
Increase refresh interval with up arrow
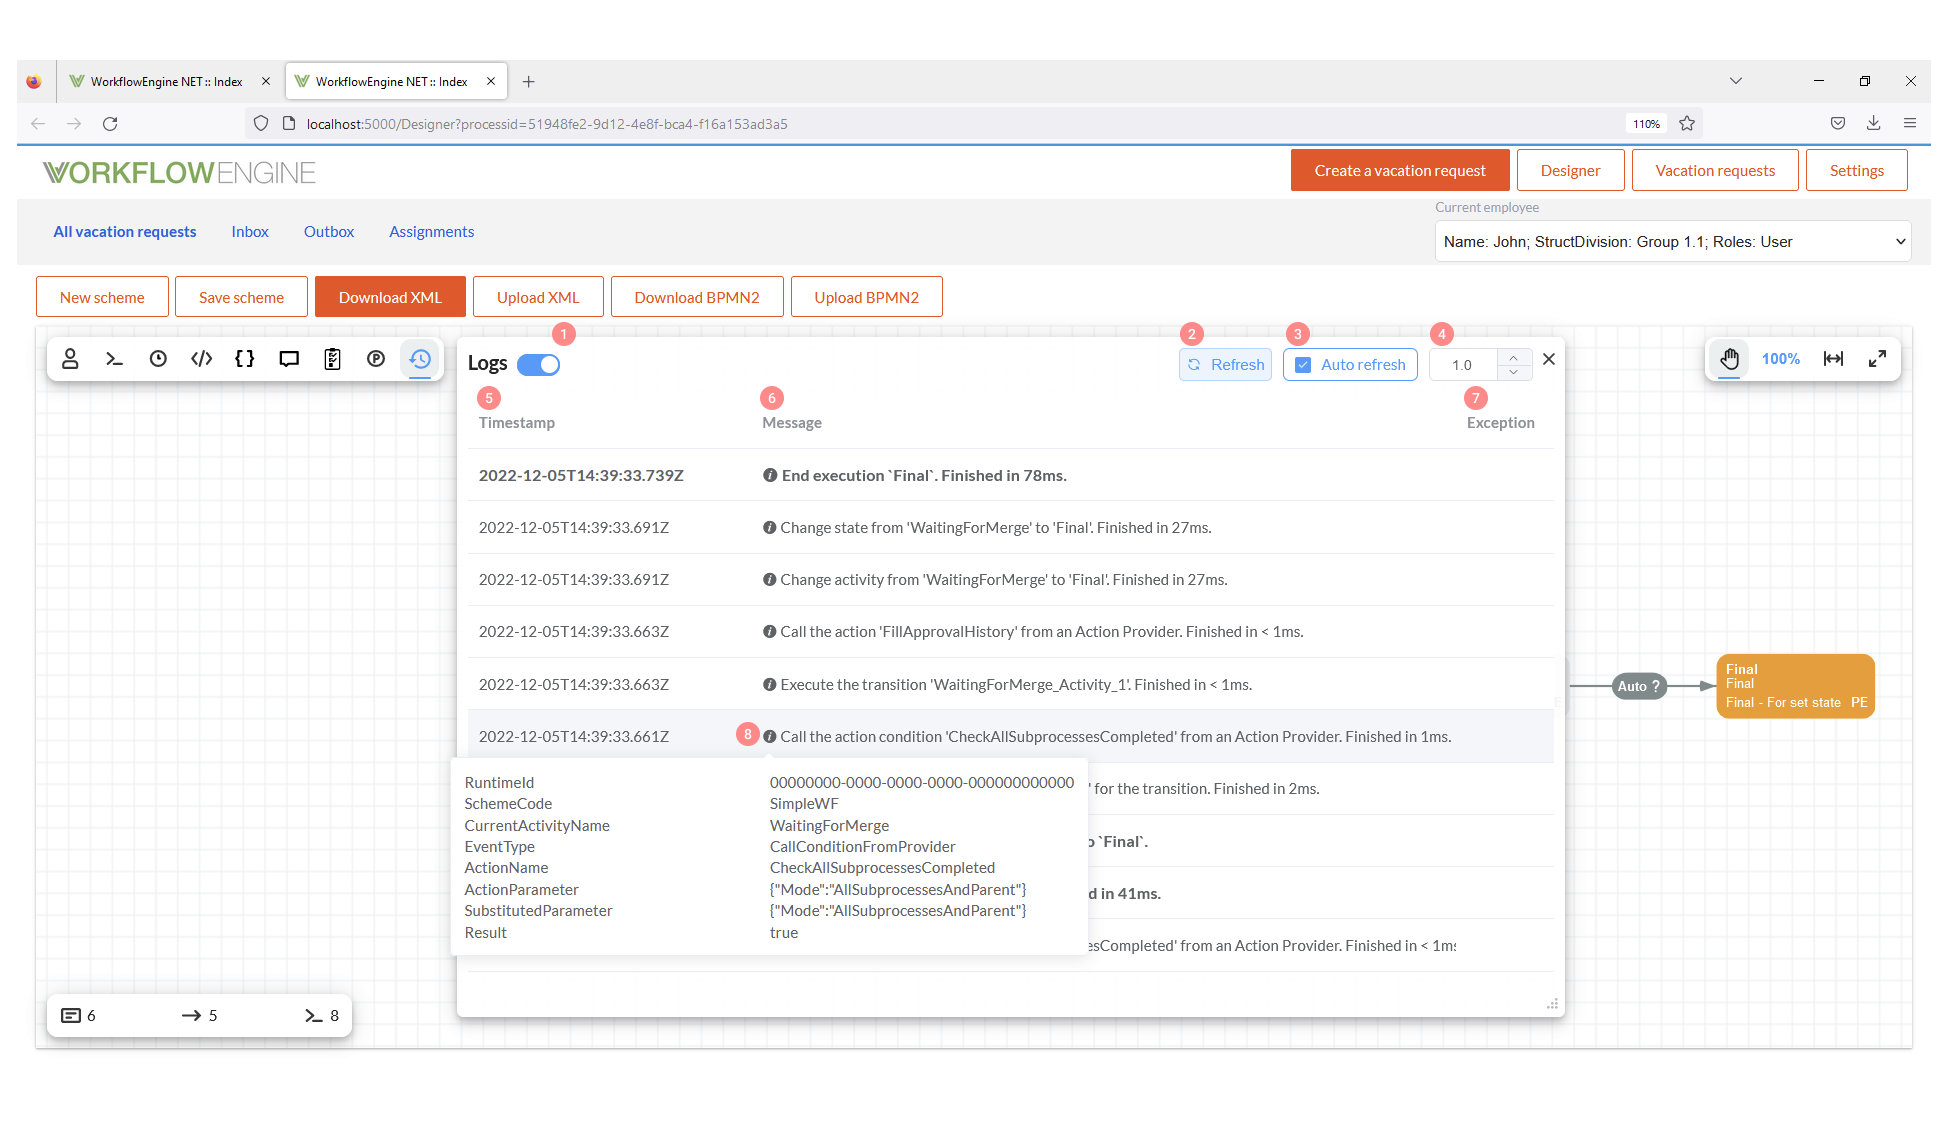[1514, 358]
